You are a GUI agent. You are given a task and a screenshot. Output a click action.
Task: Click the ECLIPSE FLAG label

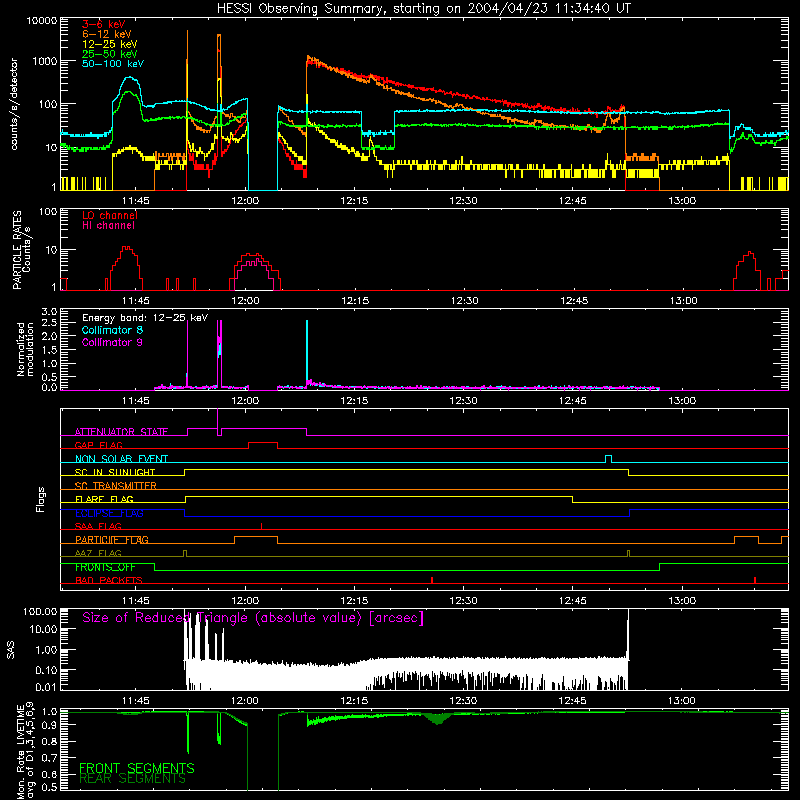tap(109, 513)
